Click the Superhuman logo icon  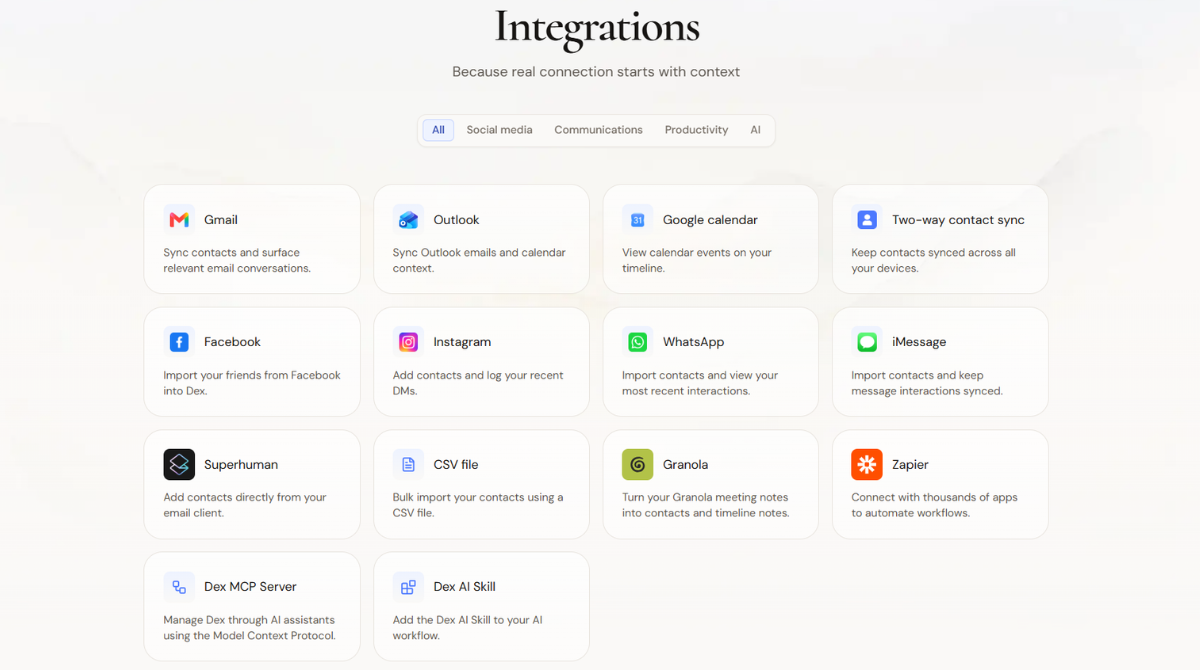[179, 465]
